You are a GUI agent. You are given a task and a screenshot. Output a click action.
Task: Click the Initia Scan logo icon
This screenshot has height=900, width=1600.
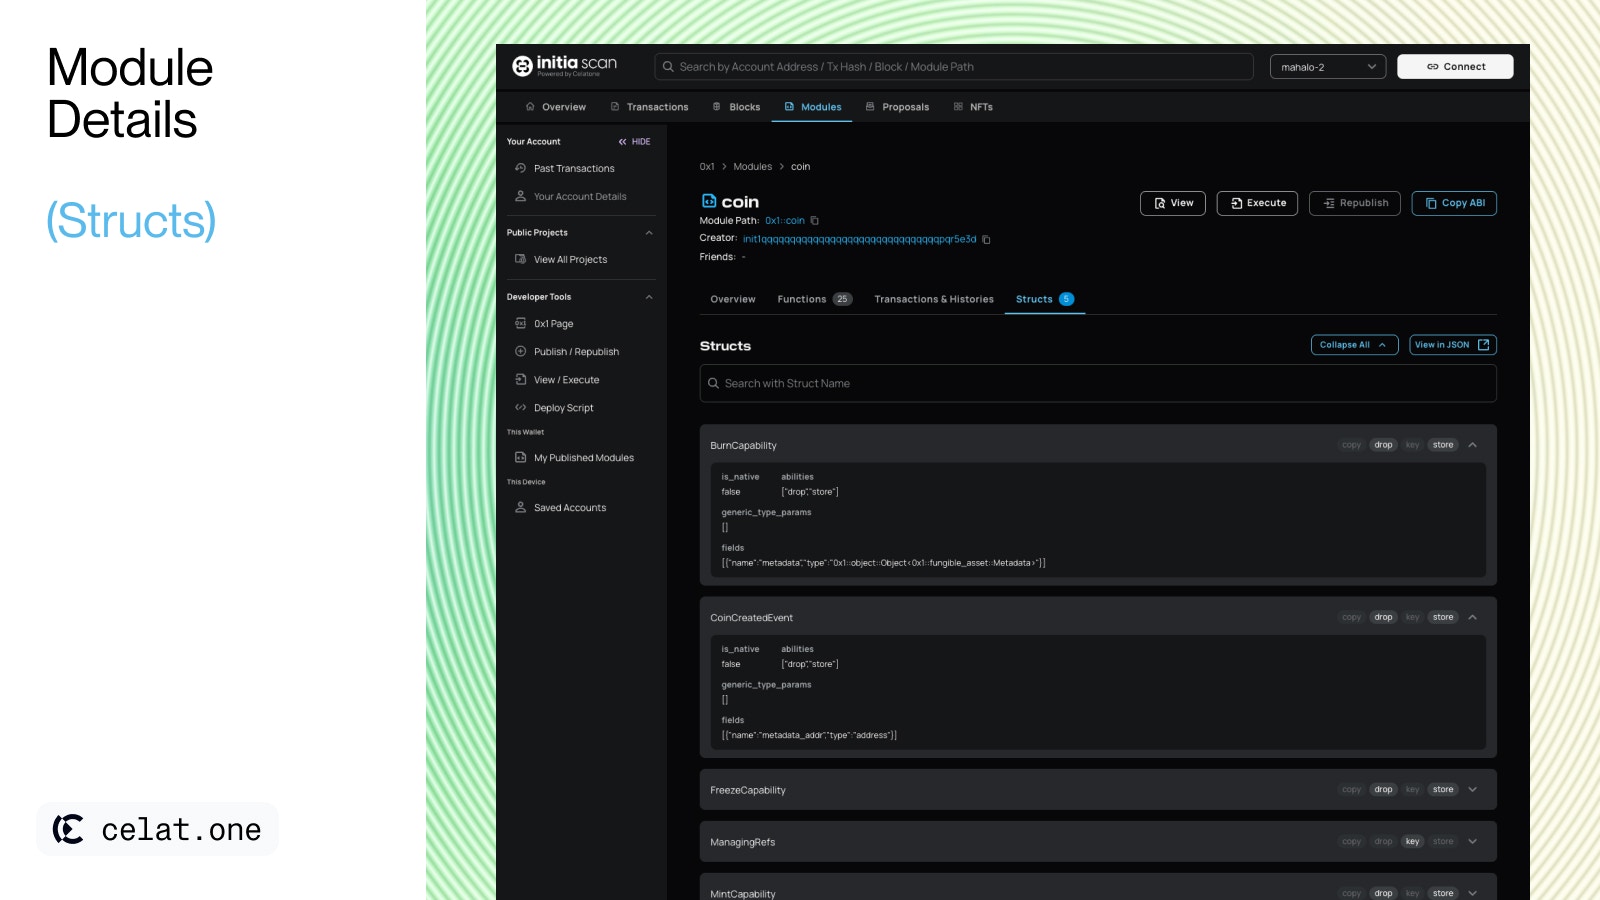pyautogui.click(x=522, y=66)
